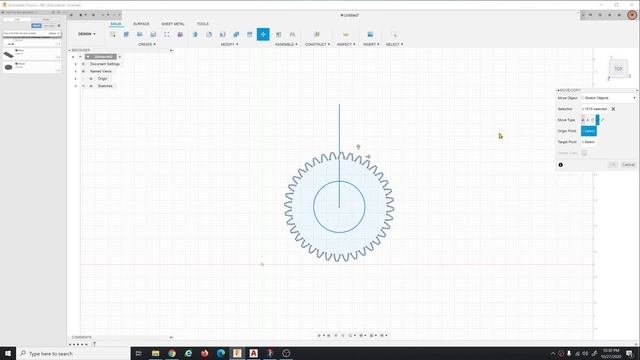Click the Windows search box
The width and height of the screenshot is (640, 360).
73,353
